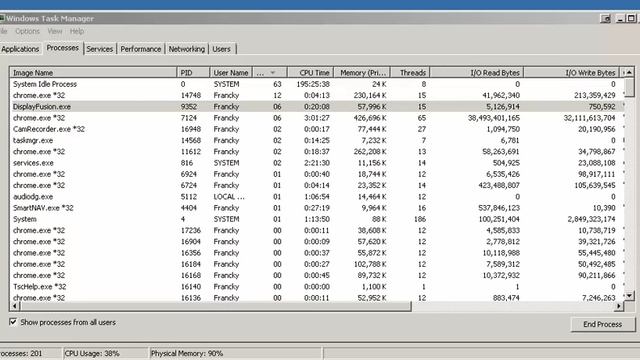
Task: Select the CamRecorder.exe *32 process
Action: (x=317, y=129)
